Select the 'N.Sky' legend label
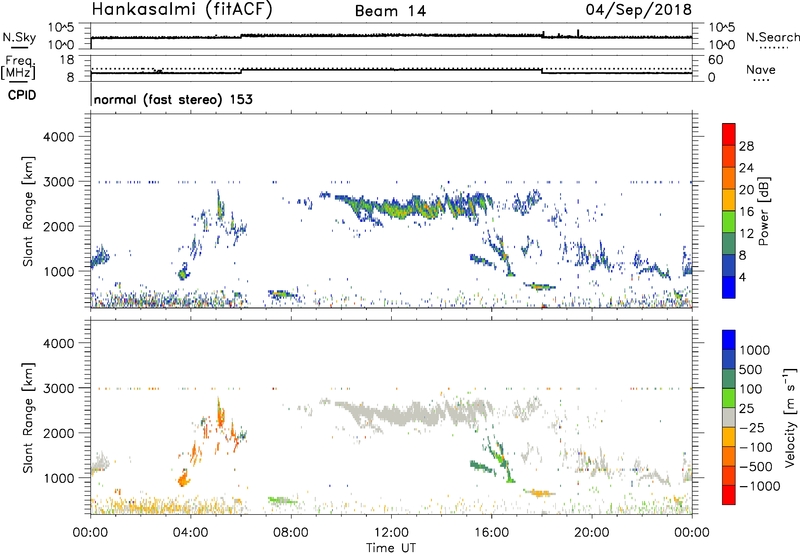This screenshot has width=800, height=554. tap(19, 37)
